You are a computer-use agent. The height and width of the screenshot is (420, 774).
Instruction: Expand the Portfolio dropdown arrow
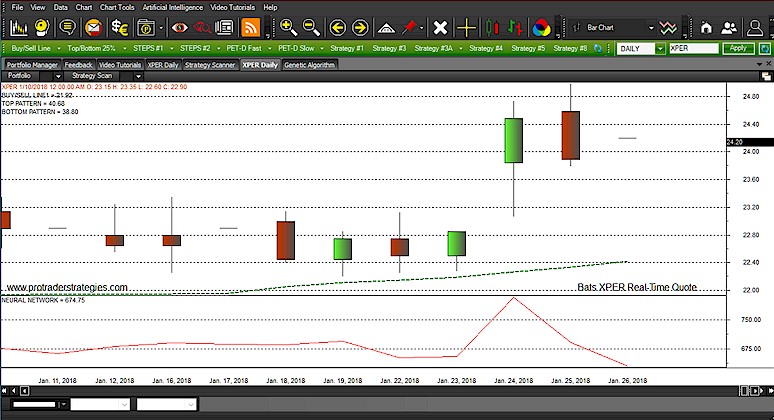click(x=57, y=75)
